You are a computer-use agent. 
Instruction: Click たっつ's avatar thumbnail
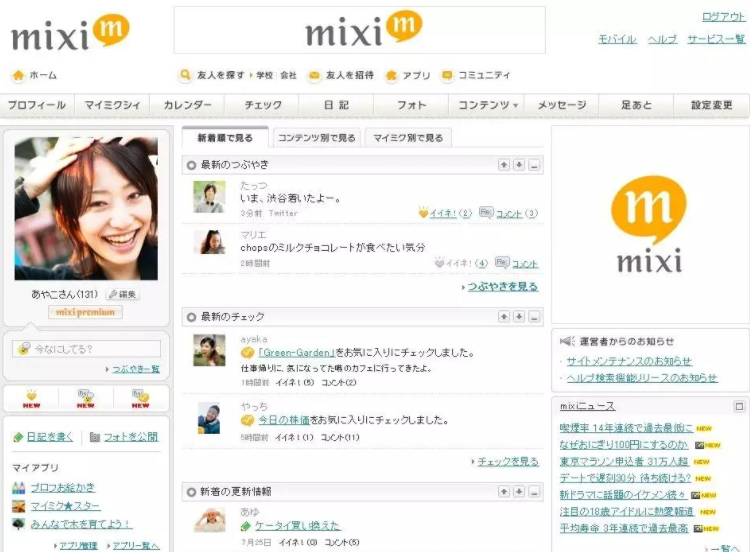pyautogui.click(x=209, y=197)
